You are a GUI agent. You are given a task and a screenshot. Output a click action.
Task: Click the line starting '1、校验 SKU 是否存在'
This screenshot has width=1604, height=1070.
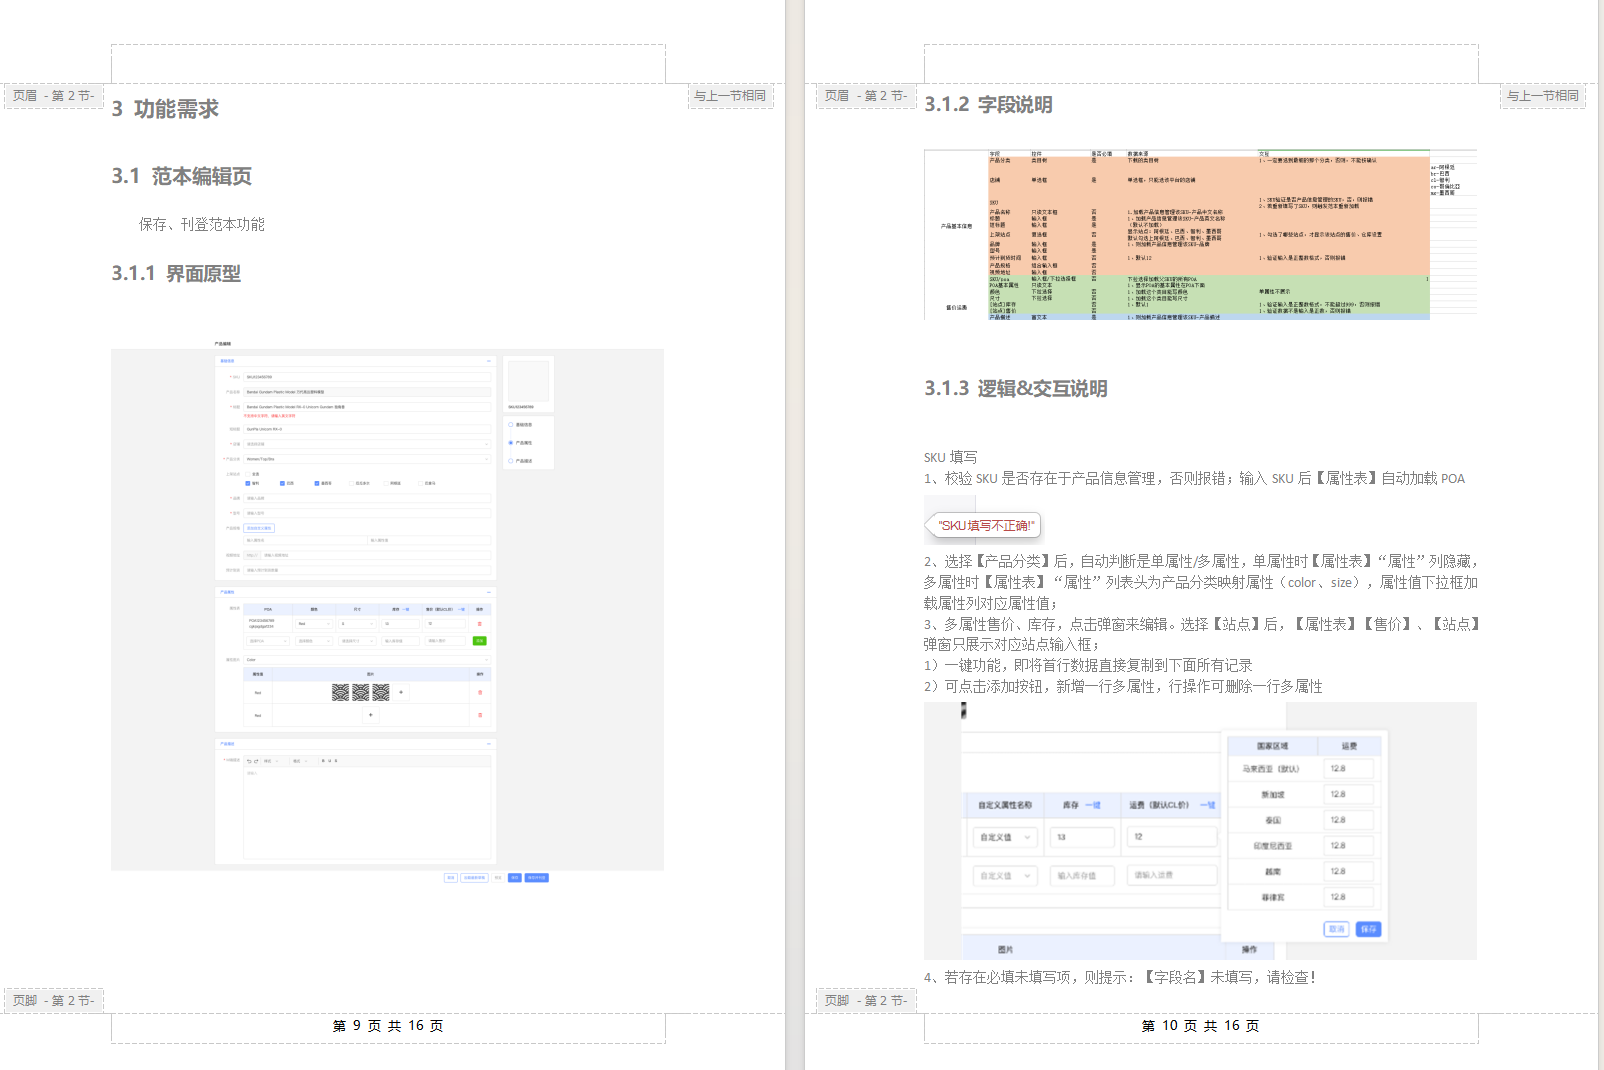point(1194,478)
